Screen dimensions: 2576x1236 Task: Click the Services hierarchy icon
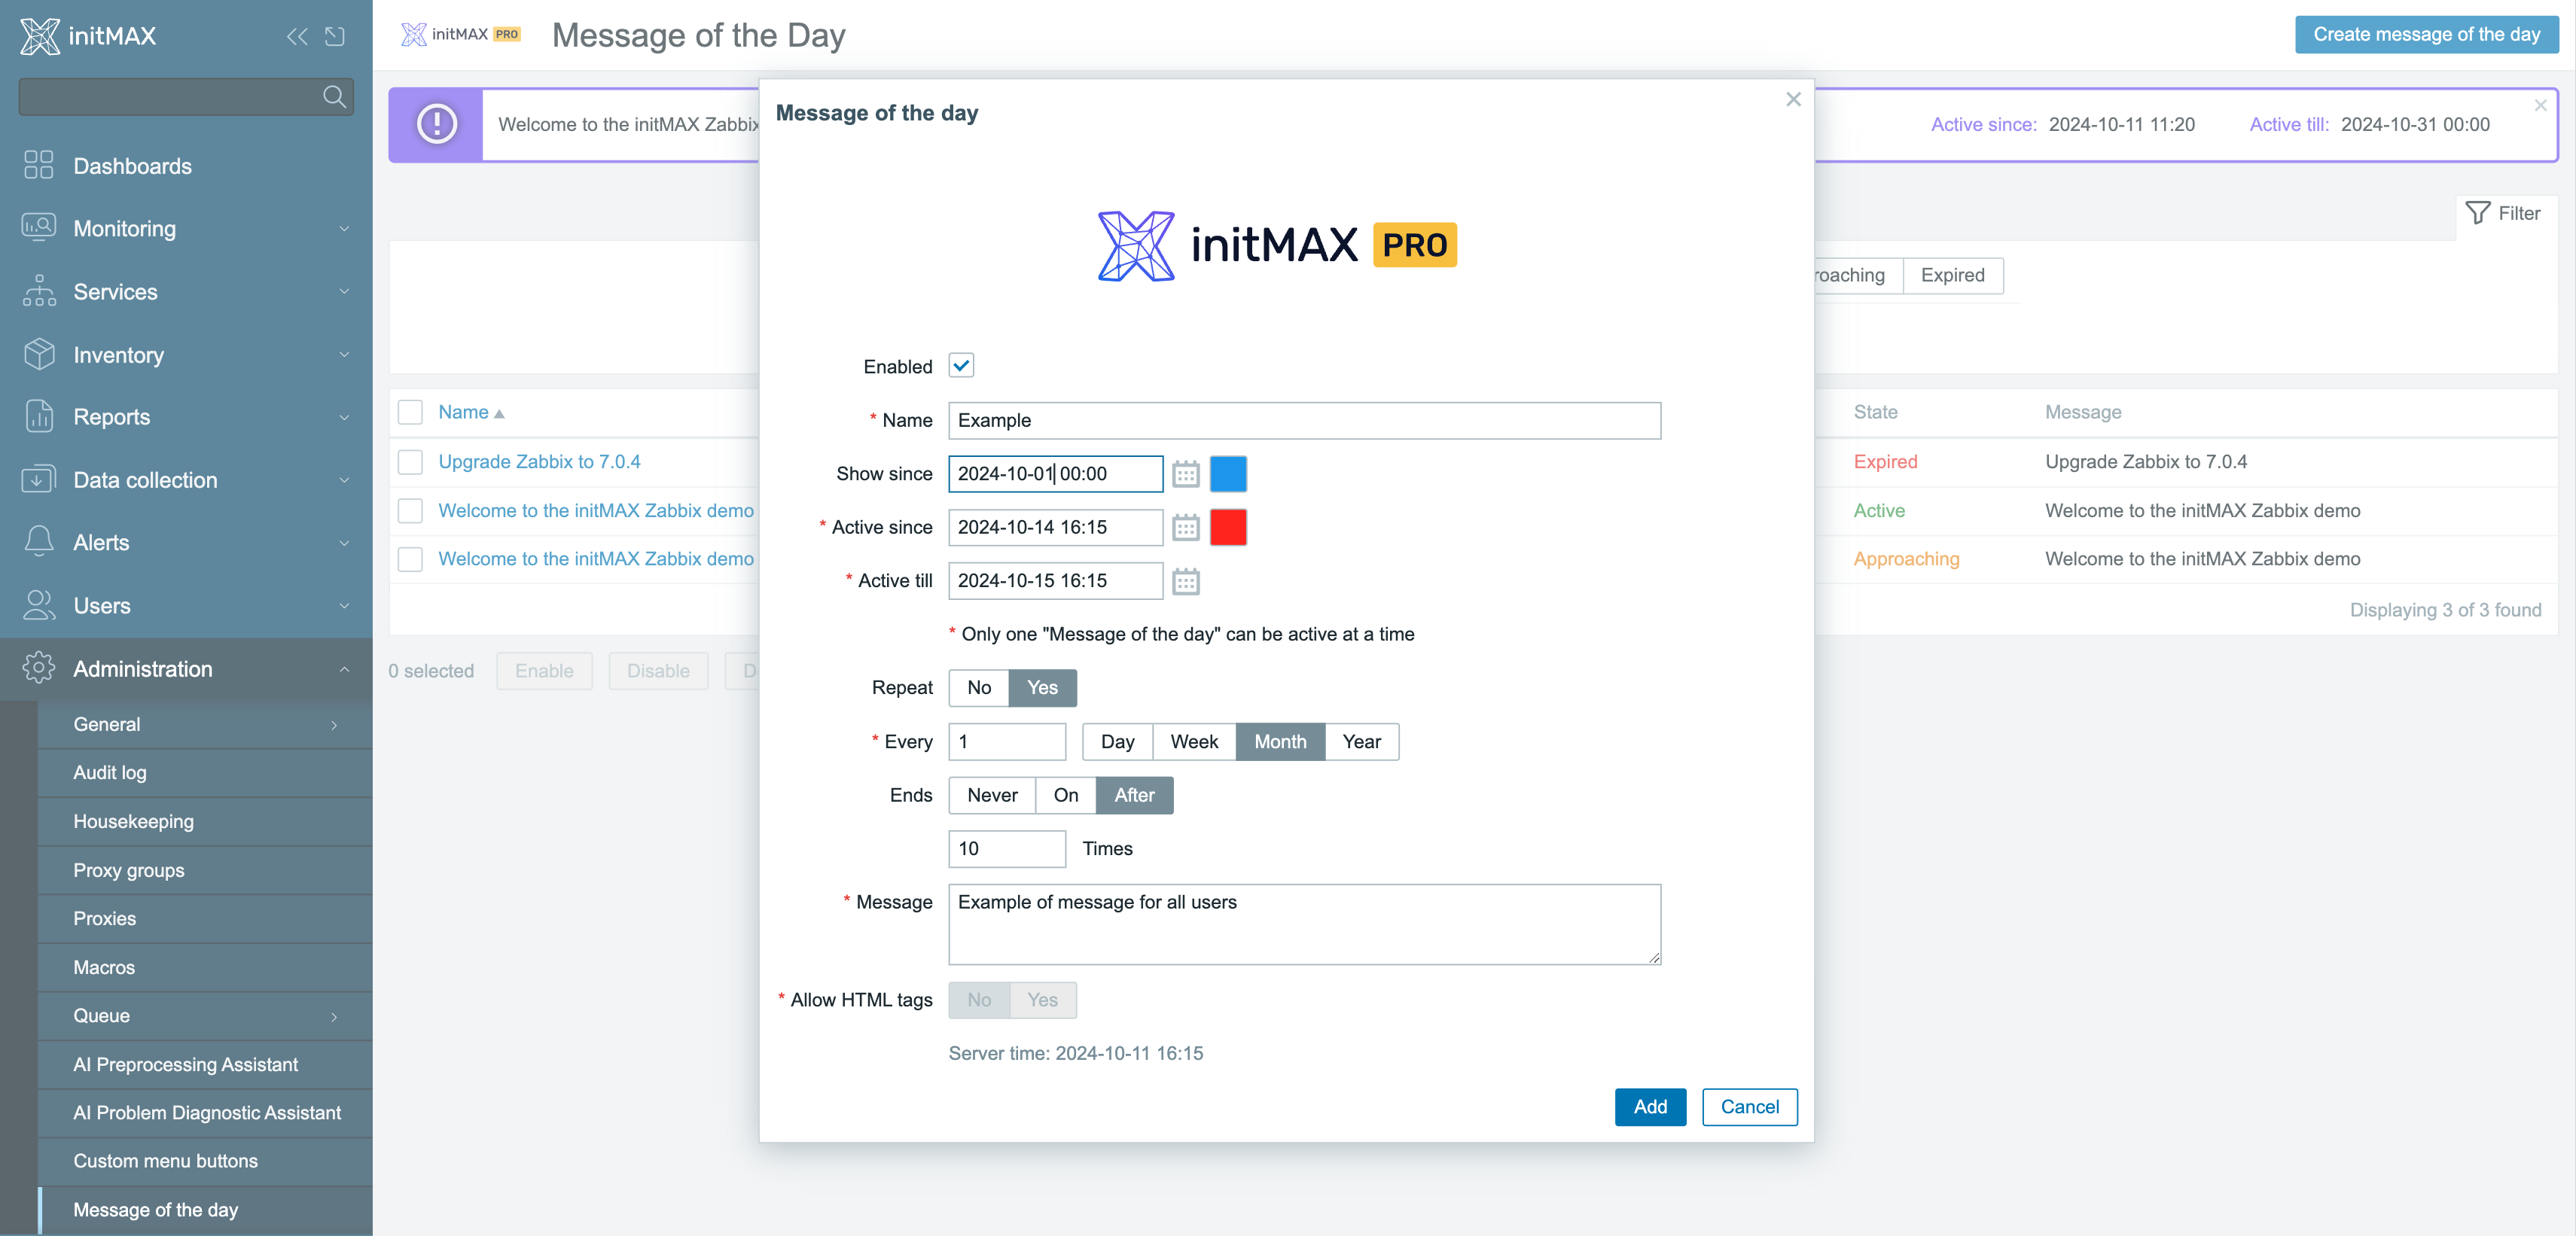click(39, 290)
